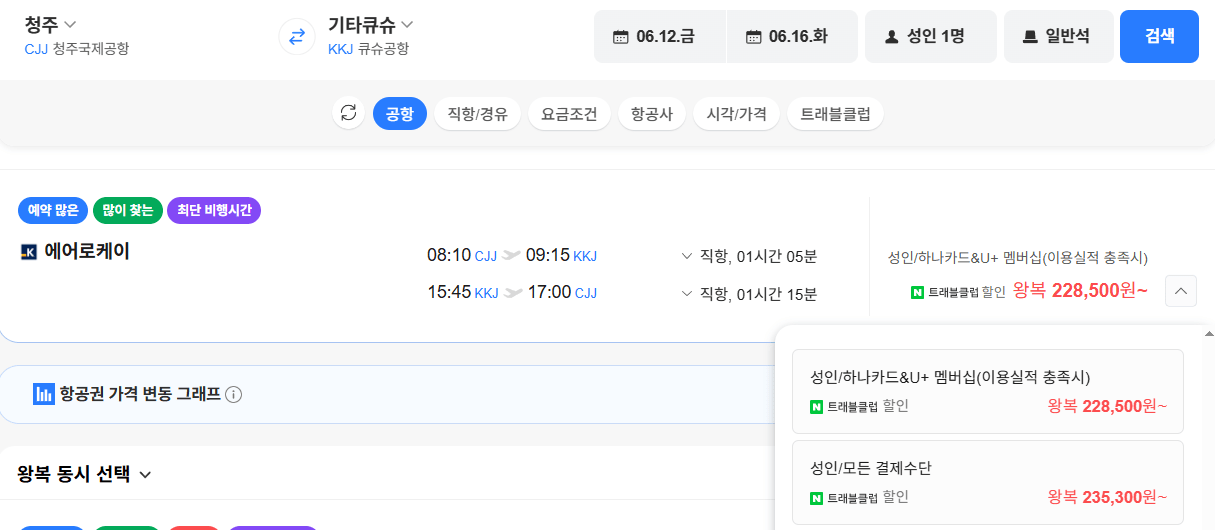Click the bar chart icon for price graph

[x=44, y=394]
